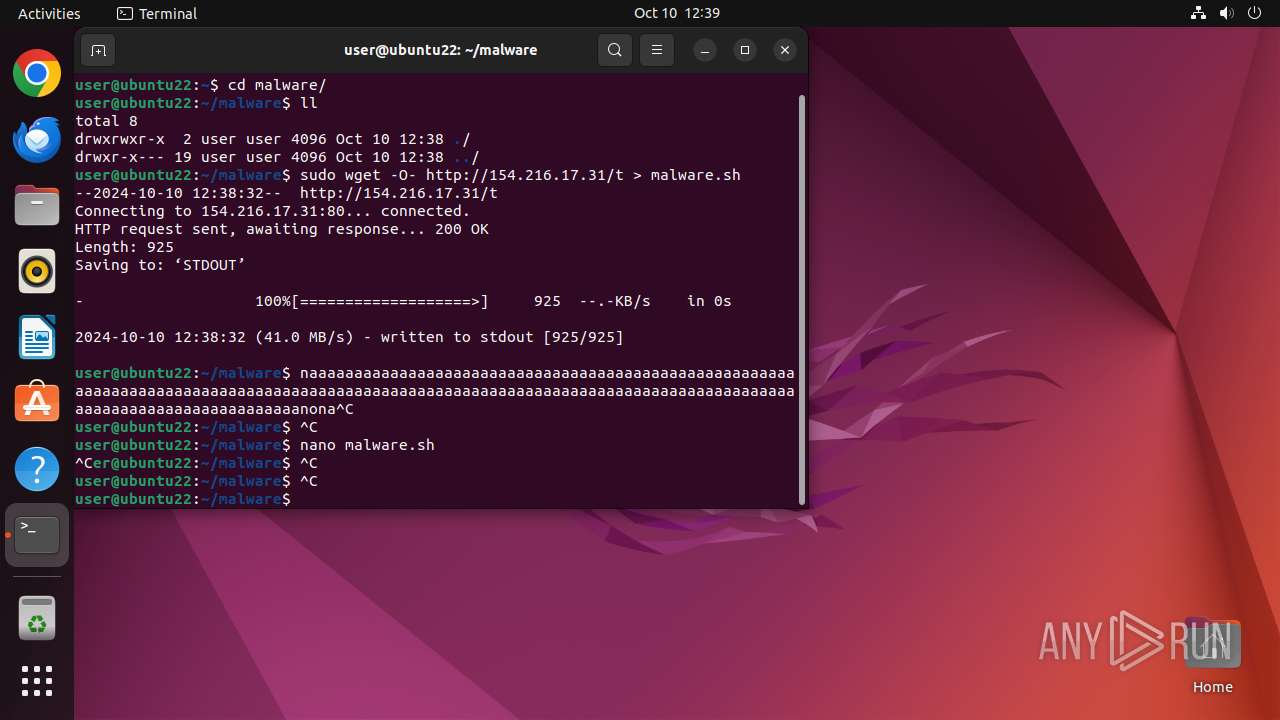Click power icon in top bar
Viewport: 1280px width, 720px height.
point(1255,13)
